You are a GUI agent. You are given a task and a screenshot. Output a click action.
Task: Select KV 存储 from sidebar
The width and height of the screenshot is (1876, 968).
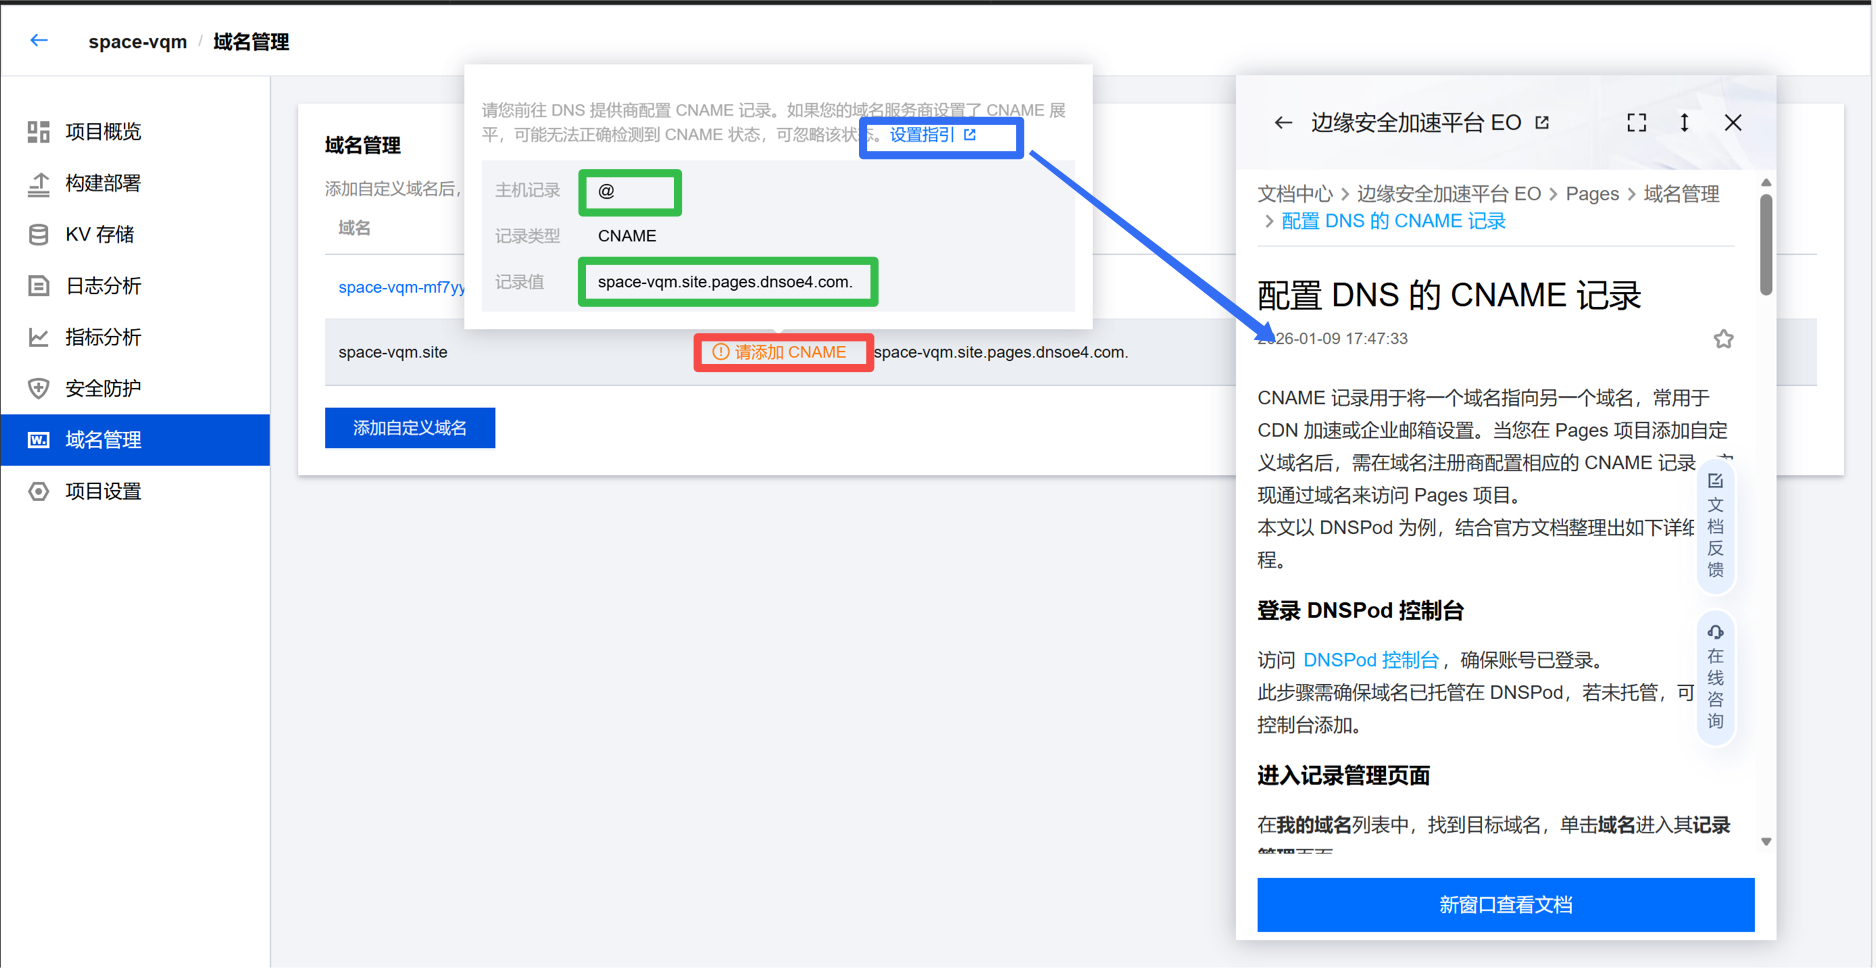pos(99,235)
